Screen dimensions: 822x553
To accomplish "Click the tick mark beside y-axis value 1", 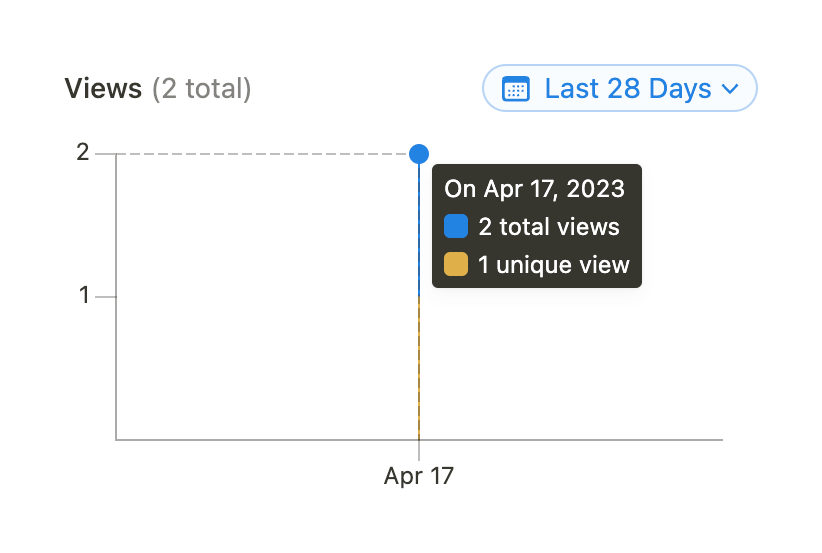I will click(x=106, y=297).
